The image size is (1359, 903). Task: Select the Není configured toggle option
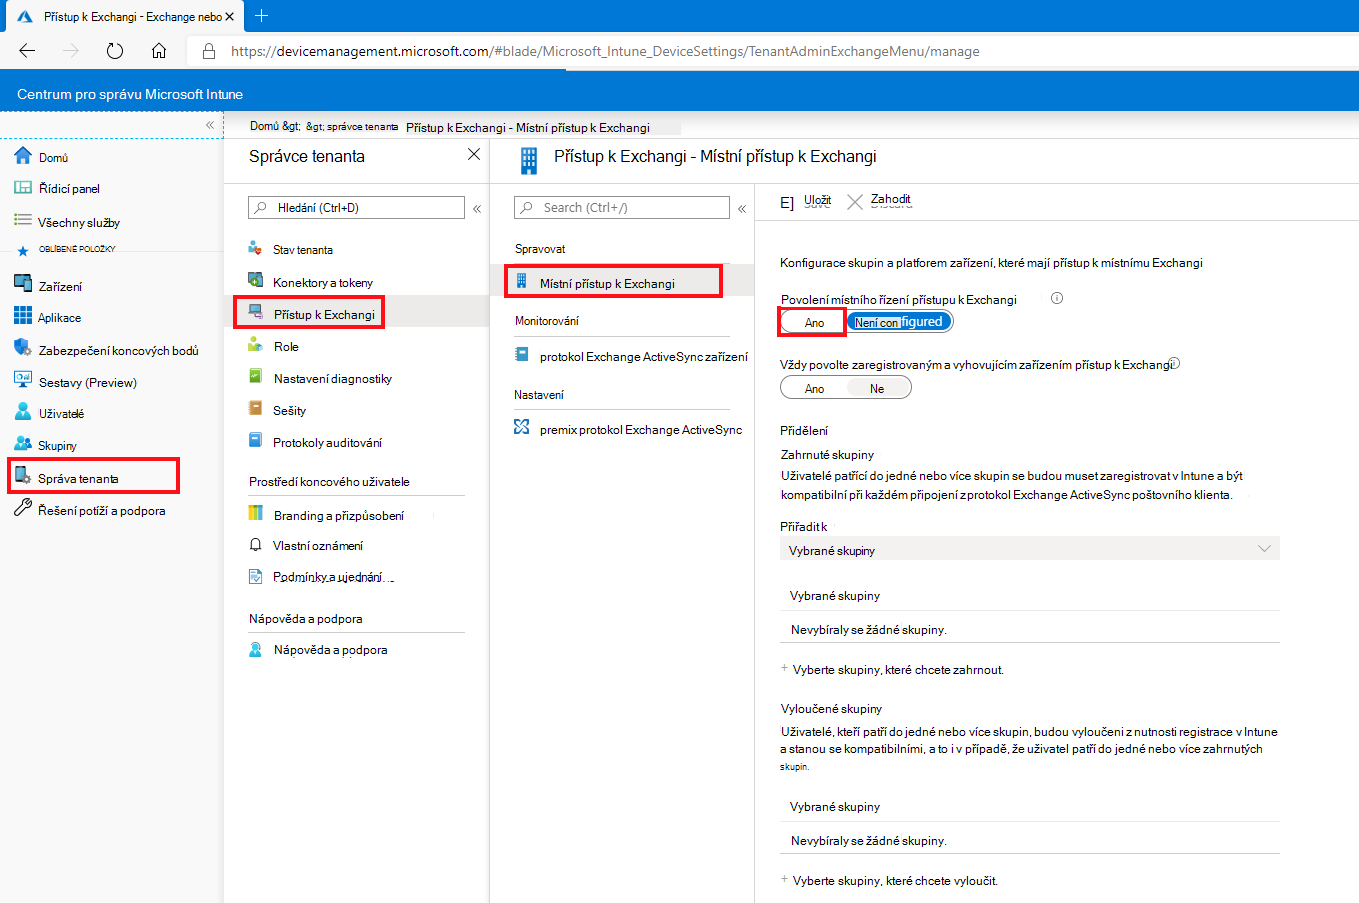tap(899, 322)
